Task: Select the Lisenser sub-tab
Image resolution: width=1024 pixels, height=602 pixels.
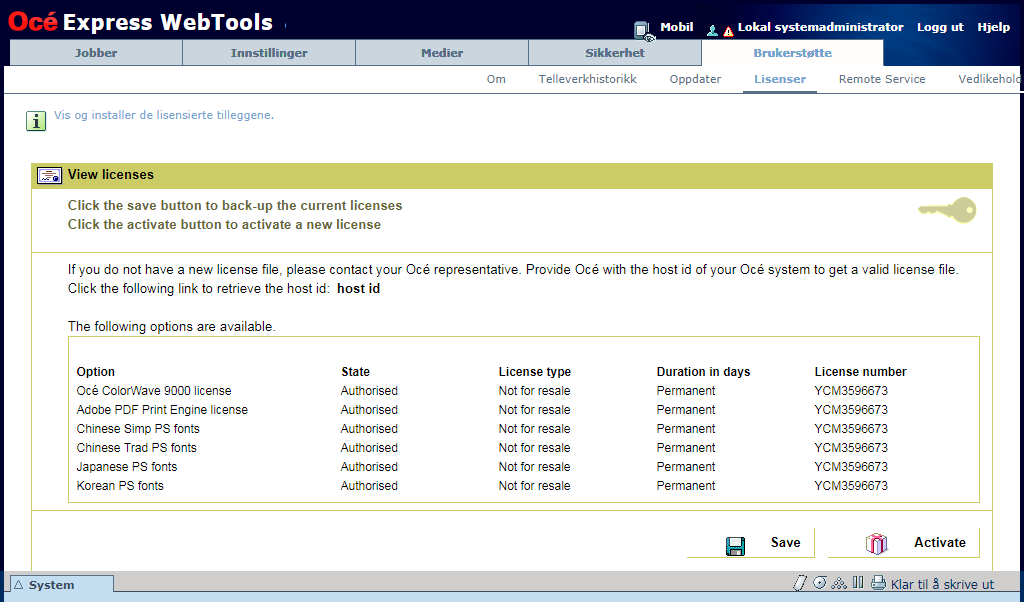Action: pyautogui.click(x=780, y=79)
